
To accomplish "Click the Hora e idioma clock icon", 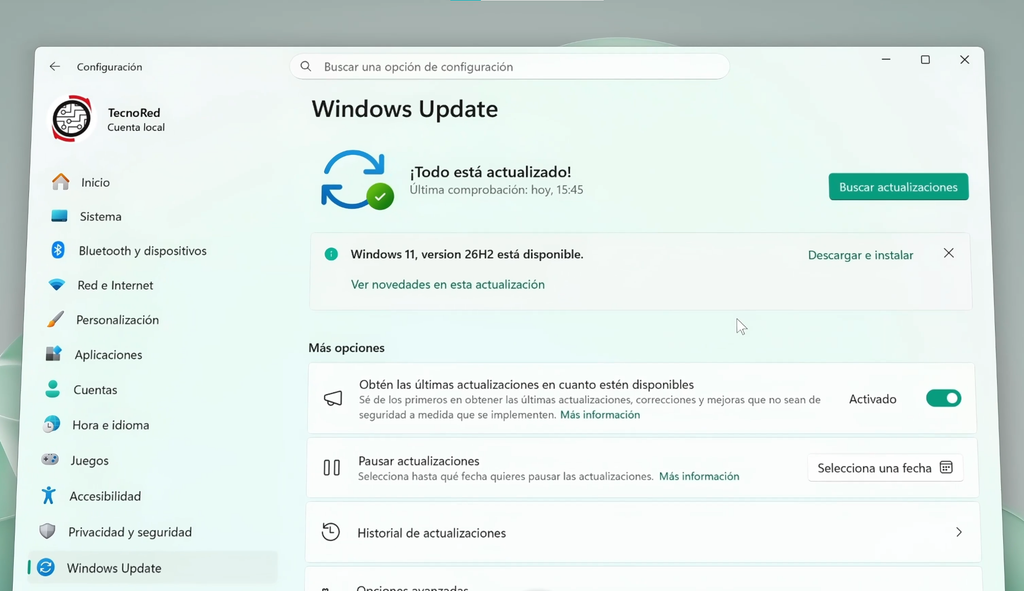I will [51, 424].
